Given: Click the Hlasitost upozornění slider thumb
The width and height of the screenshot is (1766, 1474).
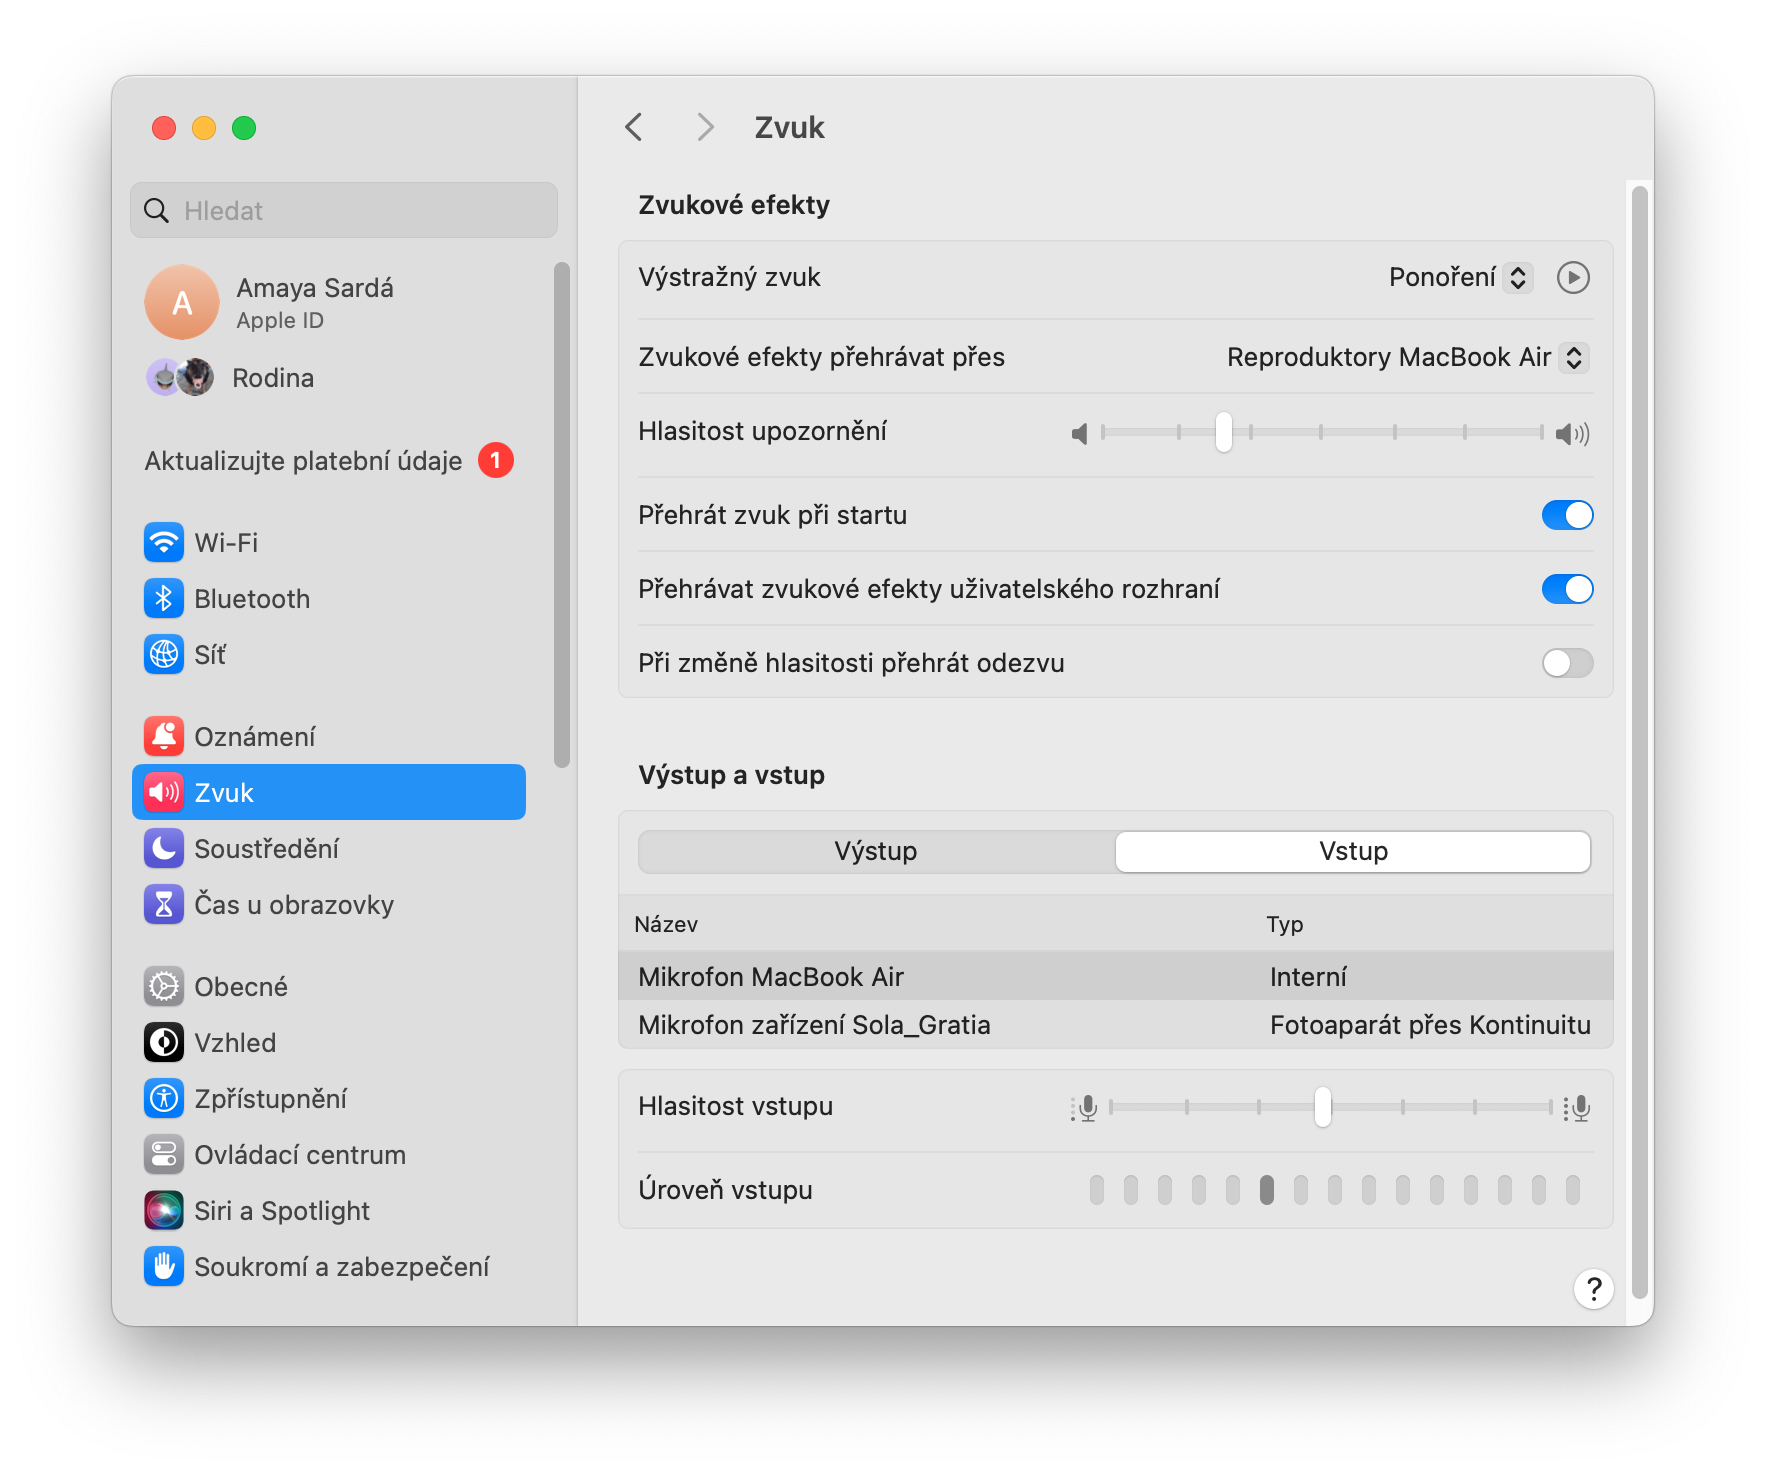Looking at the screenshot, I should pyautogui.click(x=1224, y=432).
